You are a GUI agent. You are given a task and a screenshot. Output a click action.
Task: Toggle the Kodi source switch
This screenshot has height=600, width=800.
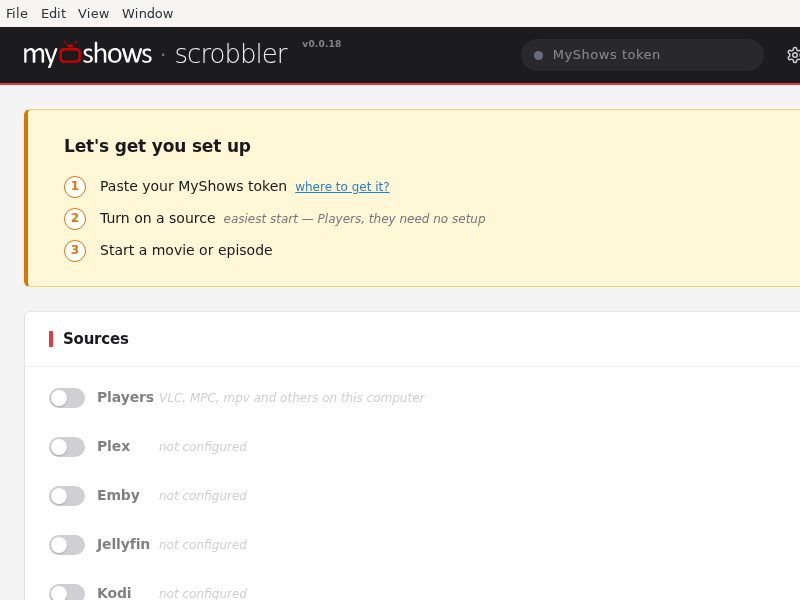pyautogui.click(x=67, y=592)
